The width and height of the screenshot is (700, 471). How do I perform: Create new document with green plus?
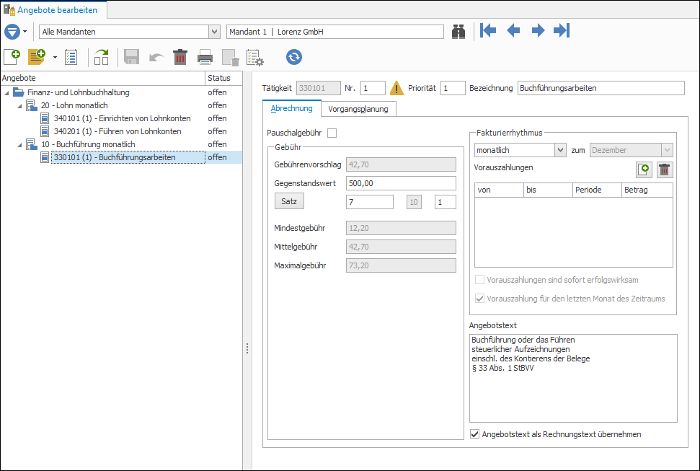12,57
